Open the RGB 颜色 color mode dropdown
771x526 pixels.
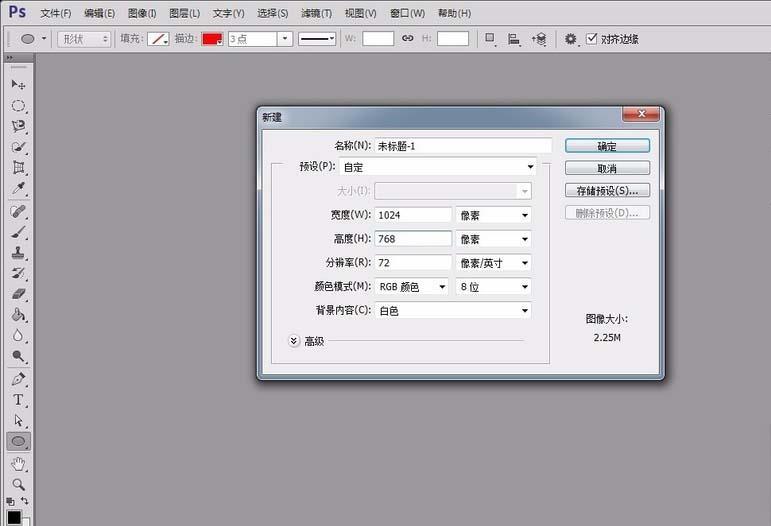coord(412,286)
